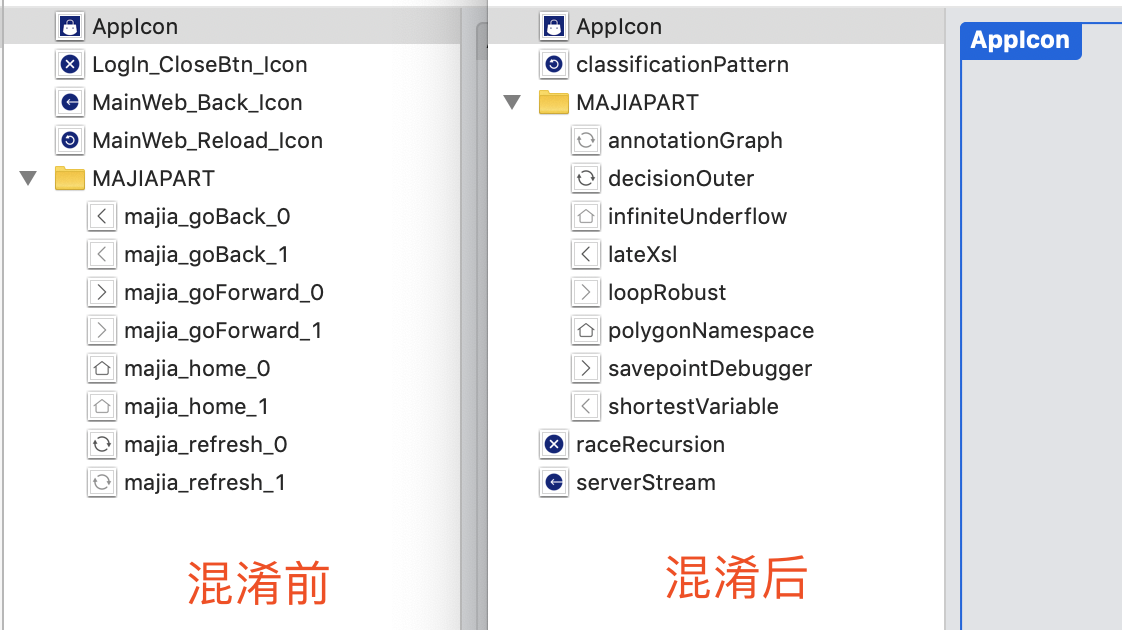
Task: Click the LogIn_CloseBtn_Icon close icon thumbnail
Action: pos(69,65)
